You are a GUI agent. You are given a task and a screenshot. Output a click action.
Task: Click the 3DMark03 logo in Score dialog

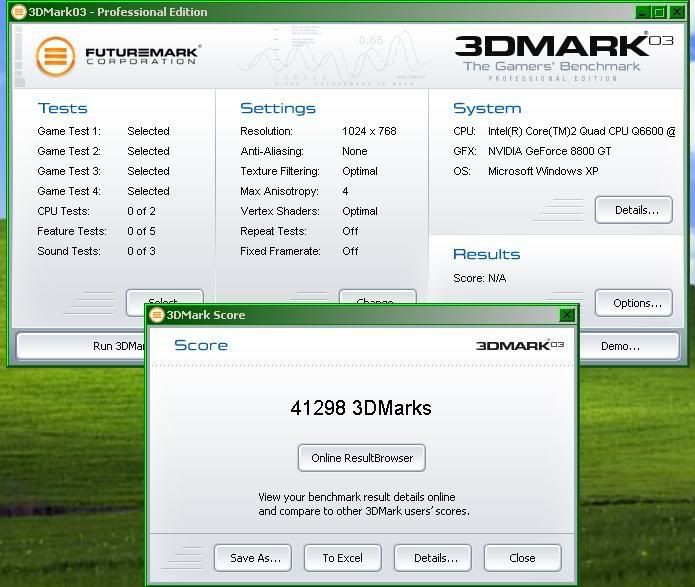(519, 345)
